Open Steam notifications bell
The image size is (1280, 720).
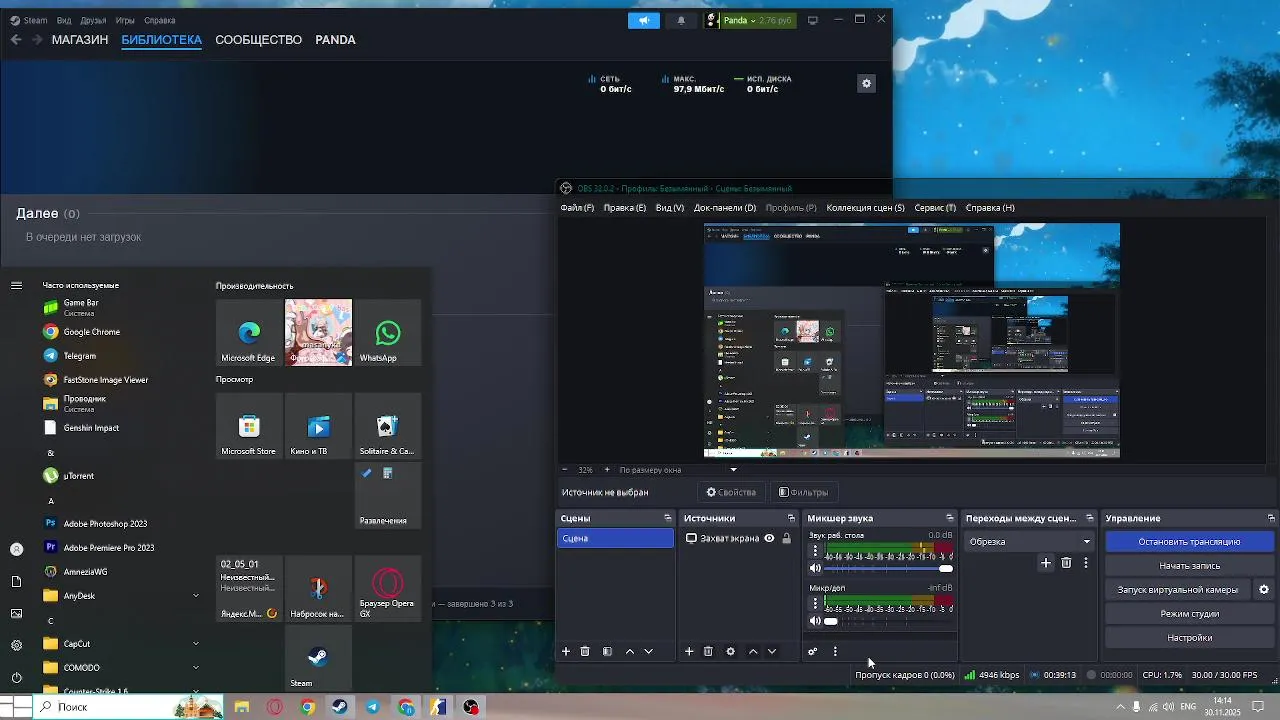pos(681,20)
